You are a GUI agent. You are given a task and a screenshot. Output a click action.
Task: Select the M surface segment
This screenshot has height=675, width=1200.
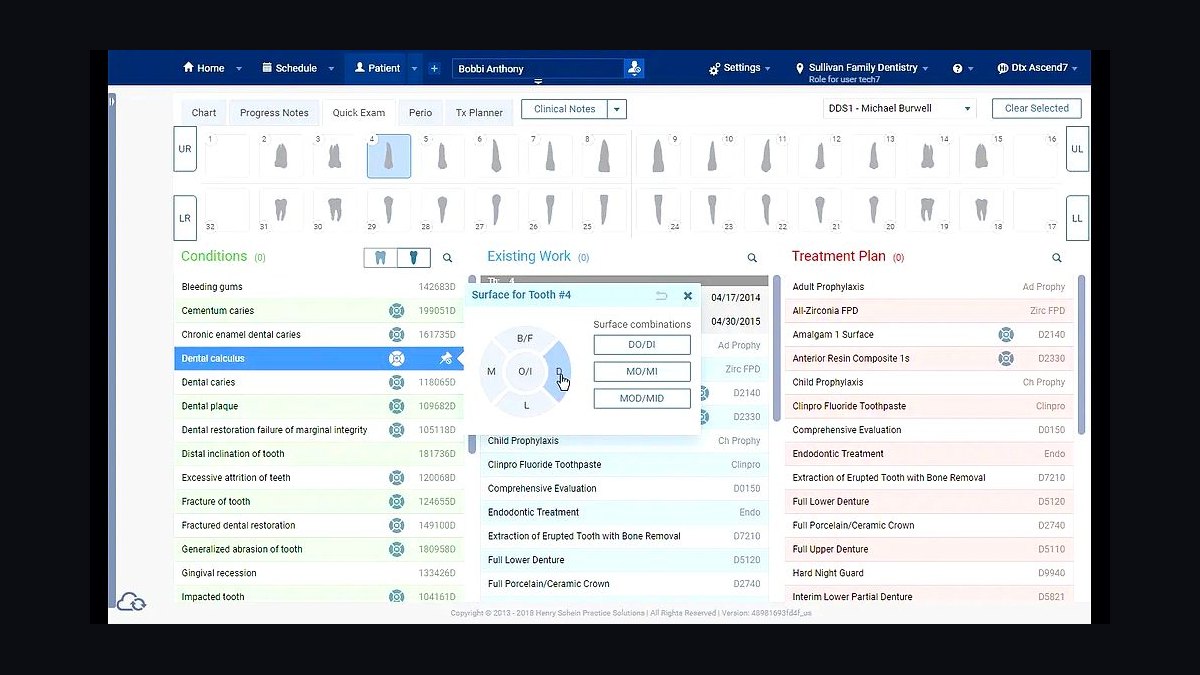pyautogui.click(x=491, y=372)
